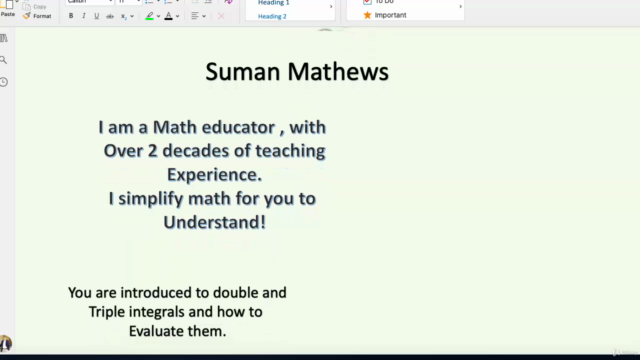The image size is (640, 360).
Task: Toggle bold formatting
Action: 71,16
